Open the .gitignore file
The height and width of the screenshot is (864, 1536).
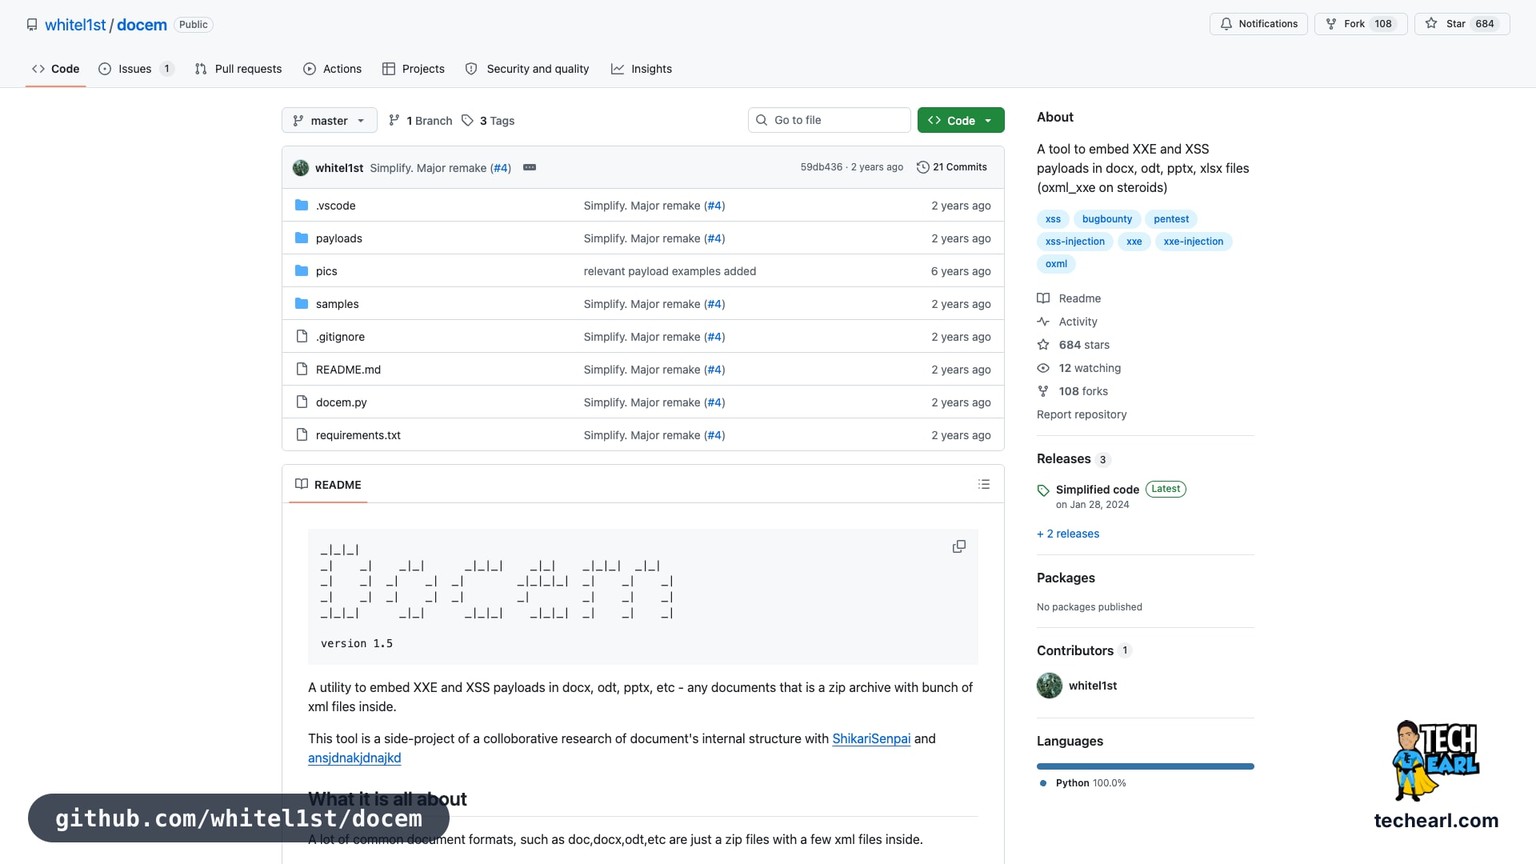tap(340, 337)
